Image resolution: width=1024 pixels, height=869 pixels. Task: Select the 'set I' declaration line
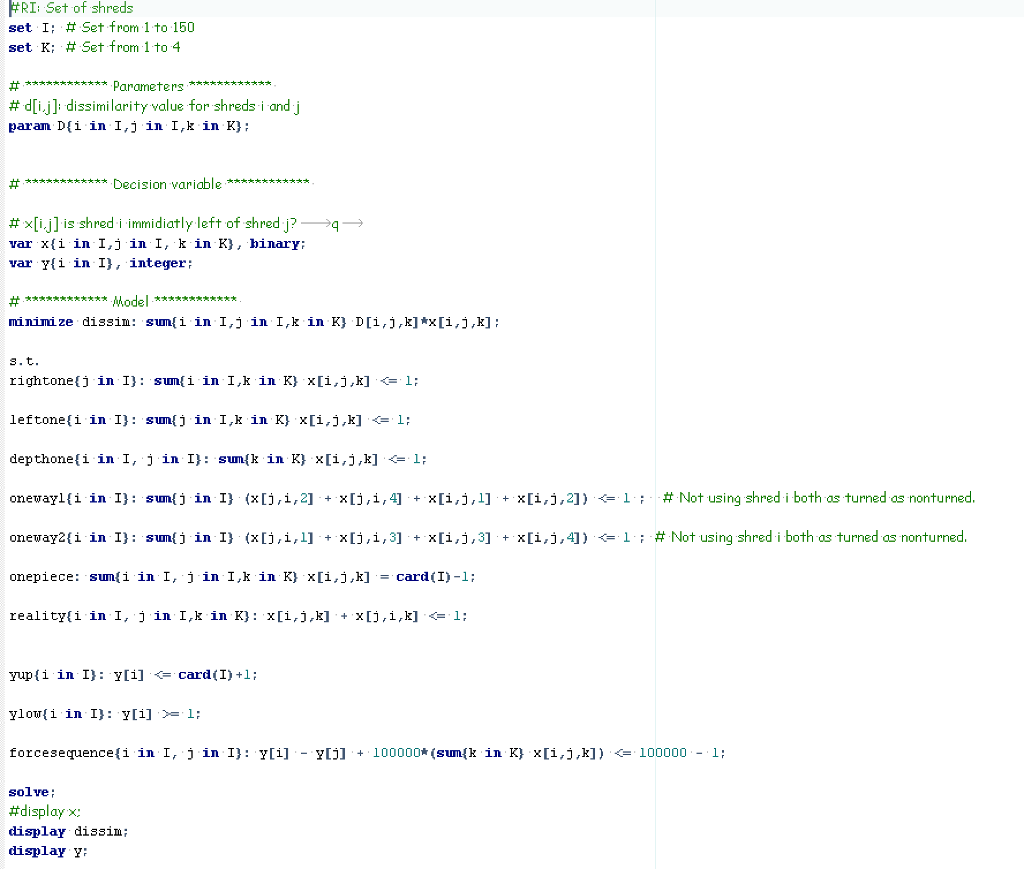(x=100, y=27)
